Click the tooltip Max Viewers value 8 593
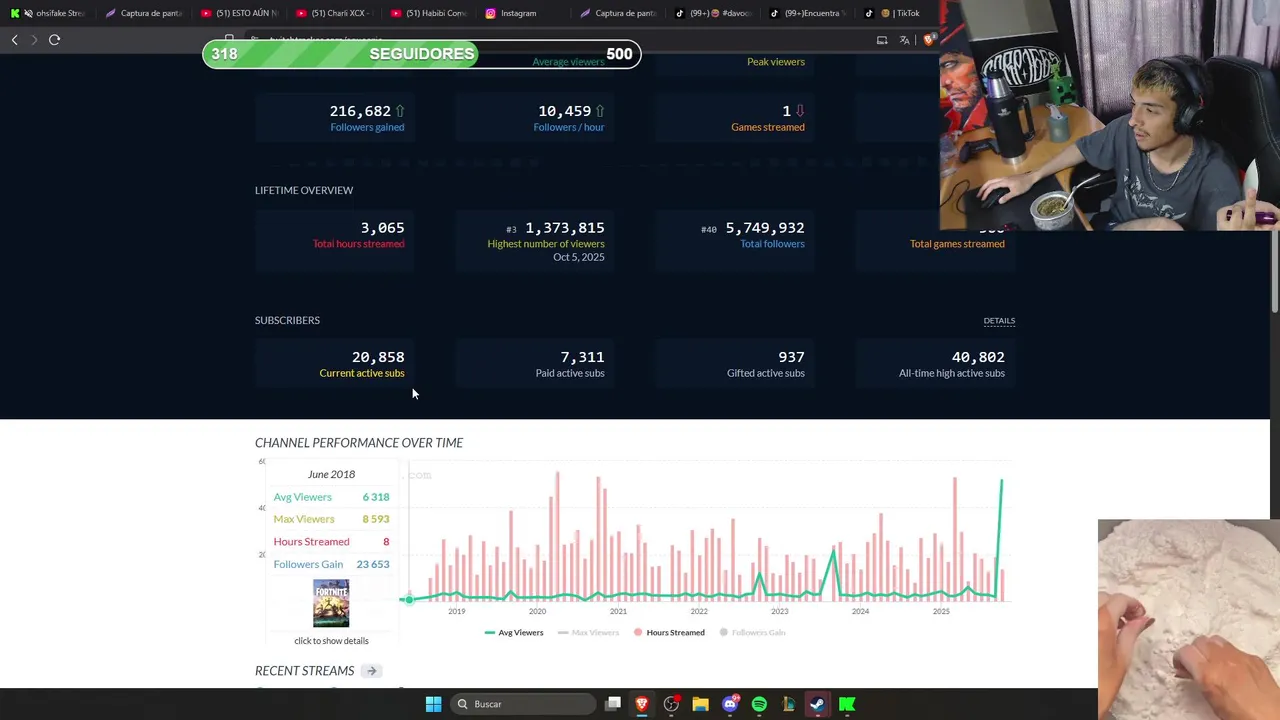The image size is (1280, 720). point(376,519)
